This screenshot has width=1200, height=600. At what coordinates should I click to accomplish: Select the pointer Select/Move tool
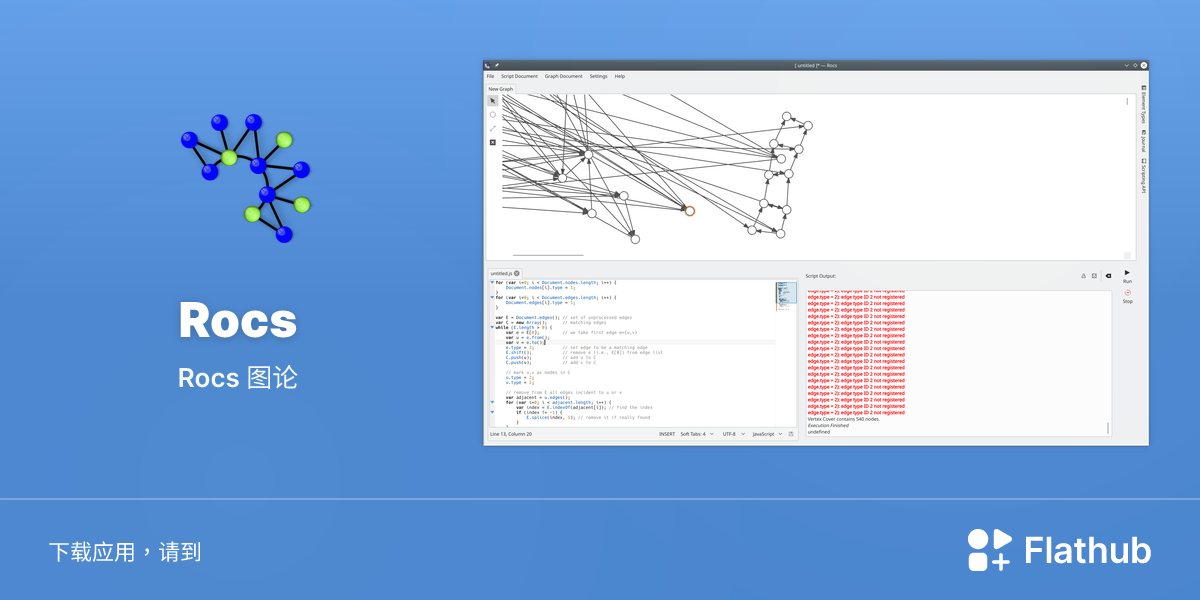click(492, 101)
